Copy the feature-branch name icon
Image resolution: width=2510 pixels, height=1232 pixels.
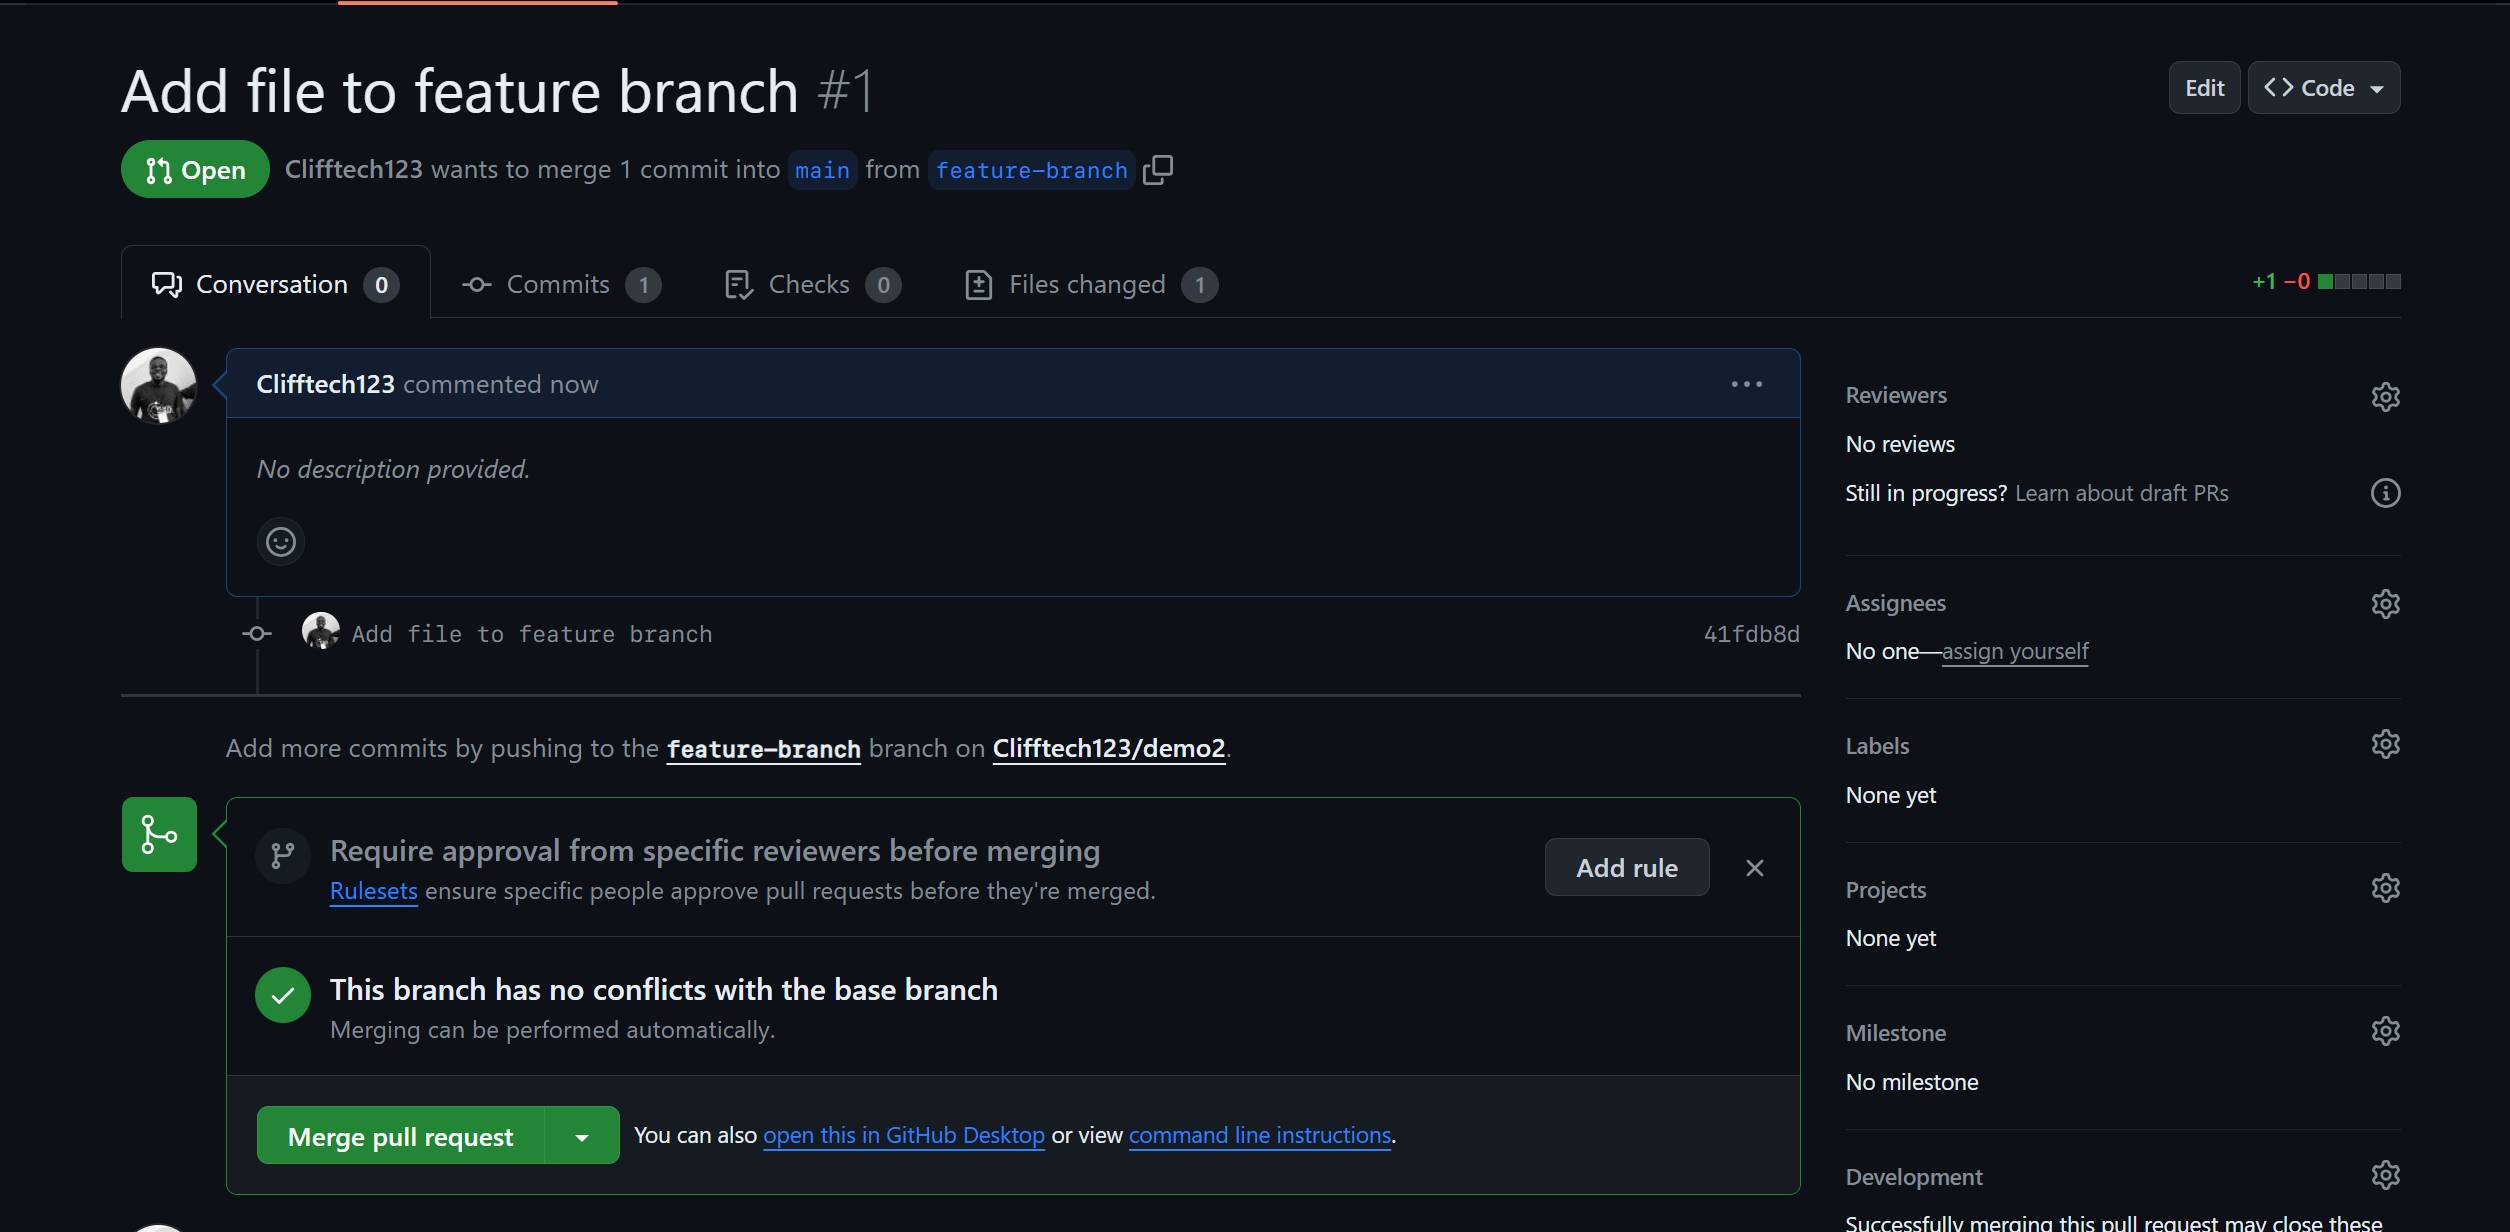point(1158,170)
